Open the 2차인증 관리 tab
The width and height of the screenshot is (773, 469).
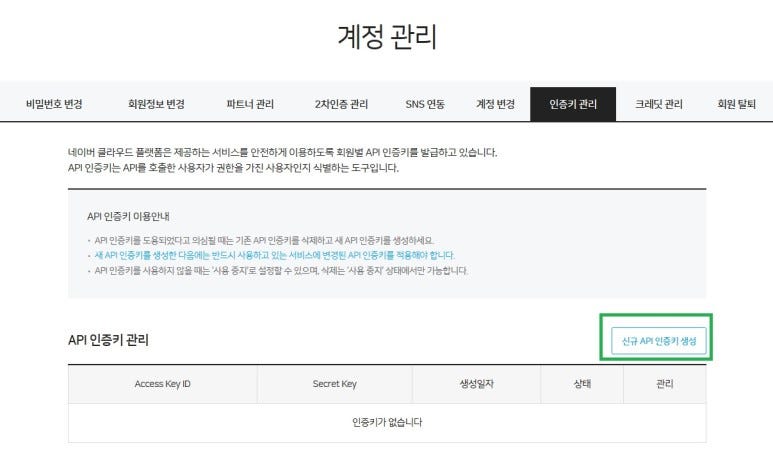pyautogui.click(x=341, y=104)
